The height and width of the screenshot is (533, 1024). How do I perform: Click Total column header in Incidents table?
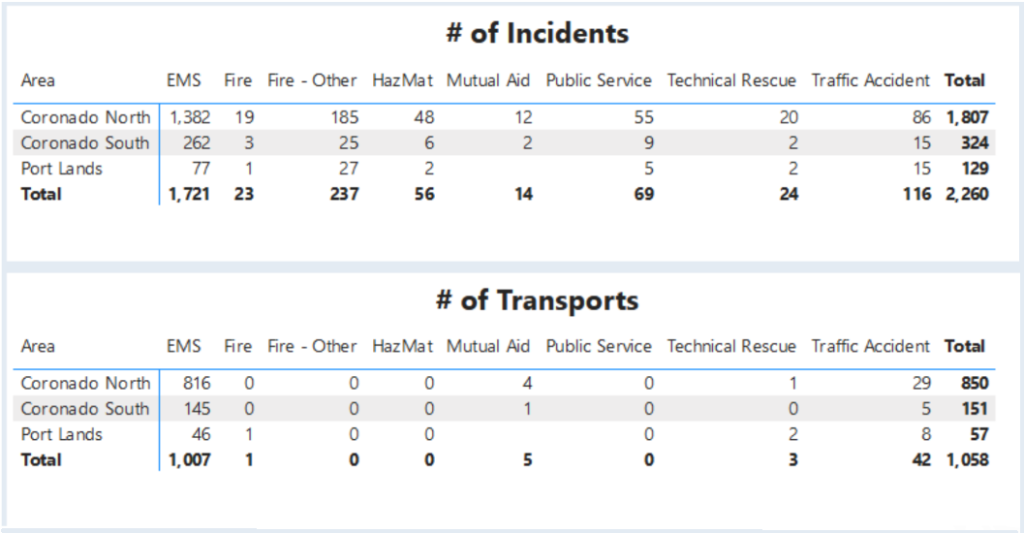[x=965, y=80]
